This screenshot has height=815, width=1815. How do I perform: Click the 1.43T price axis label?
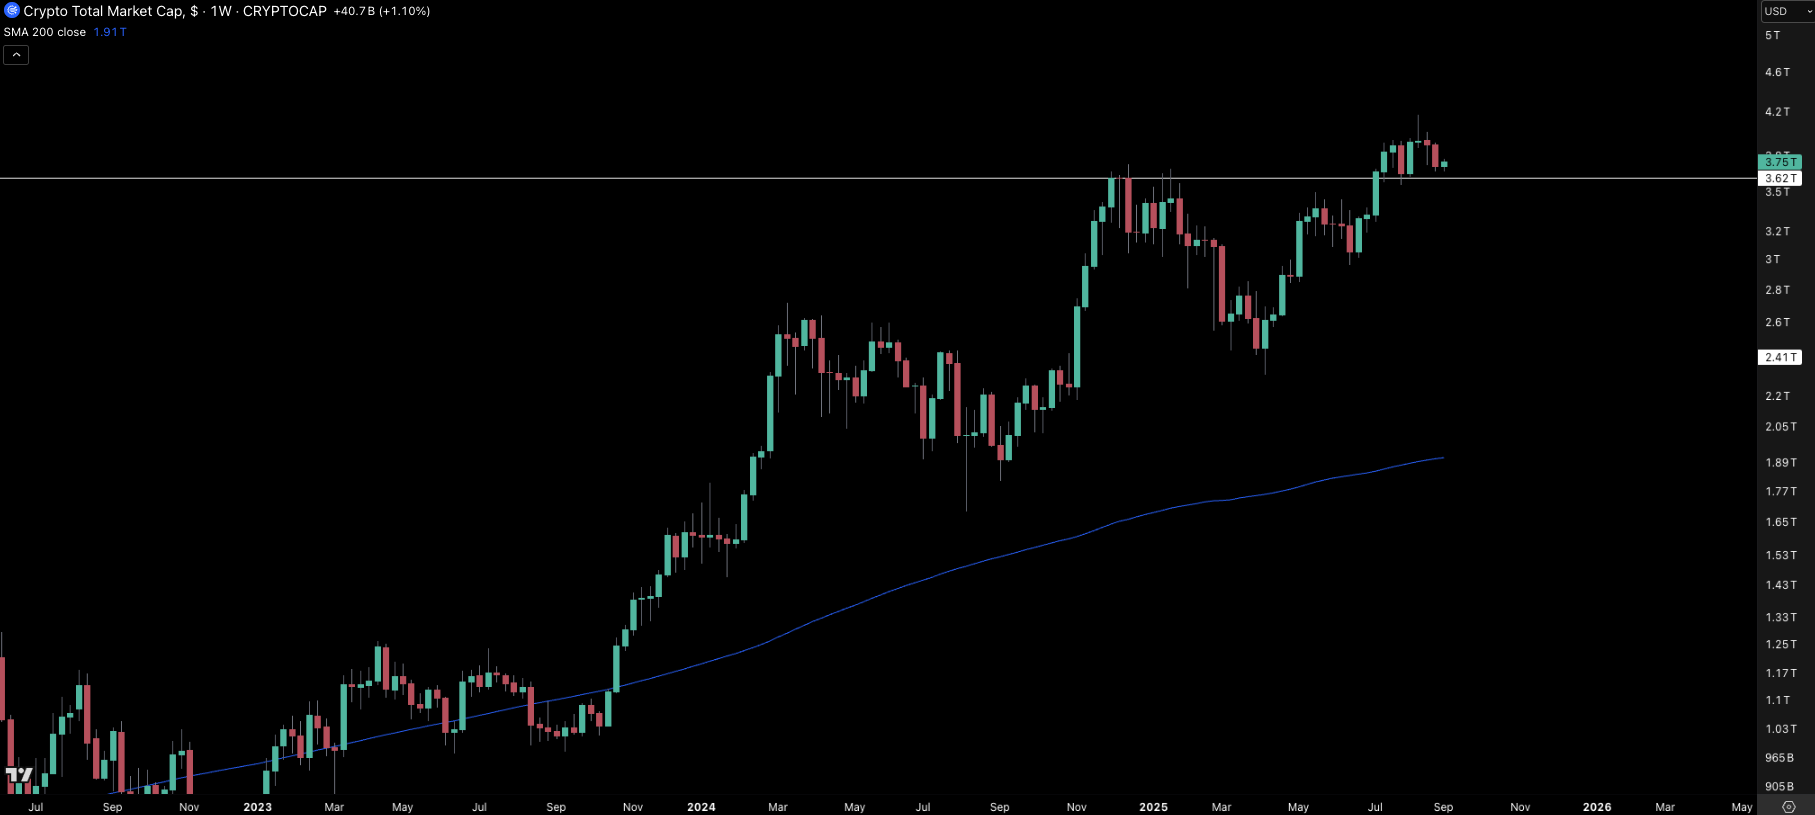pyautogui.click(x=1781, y=585)
